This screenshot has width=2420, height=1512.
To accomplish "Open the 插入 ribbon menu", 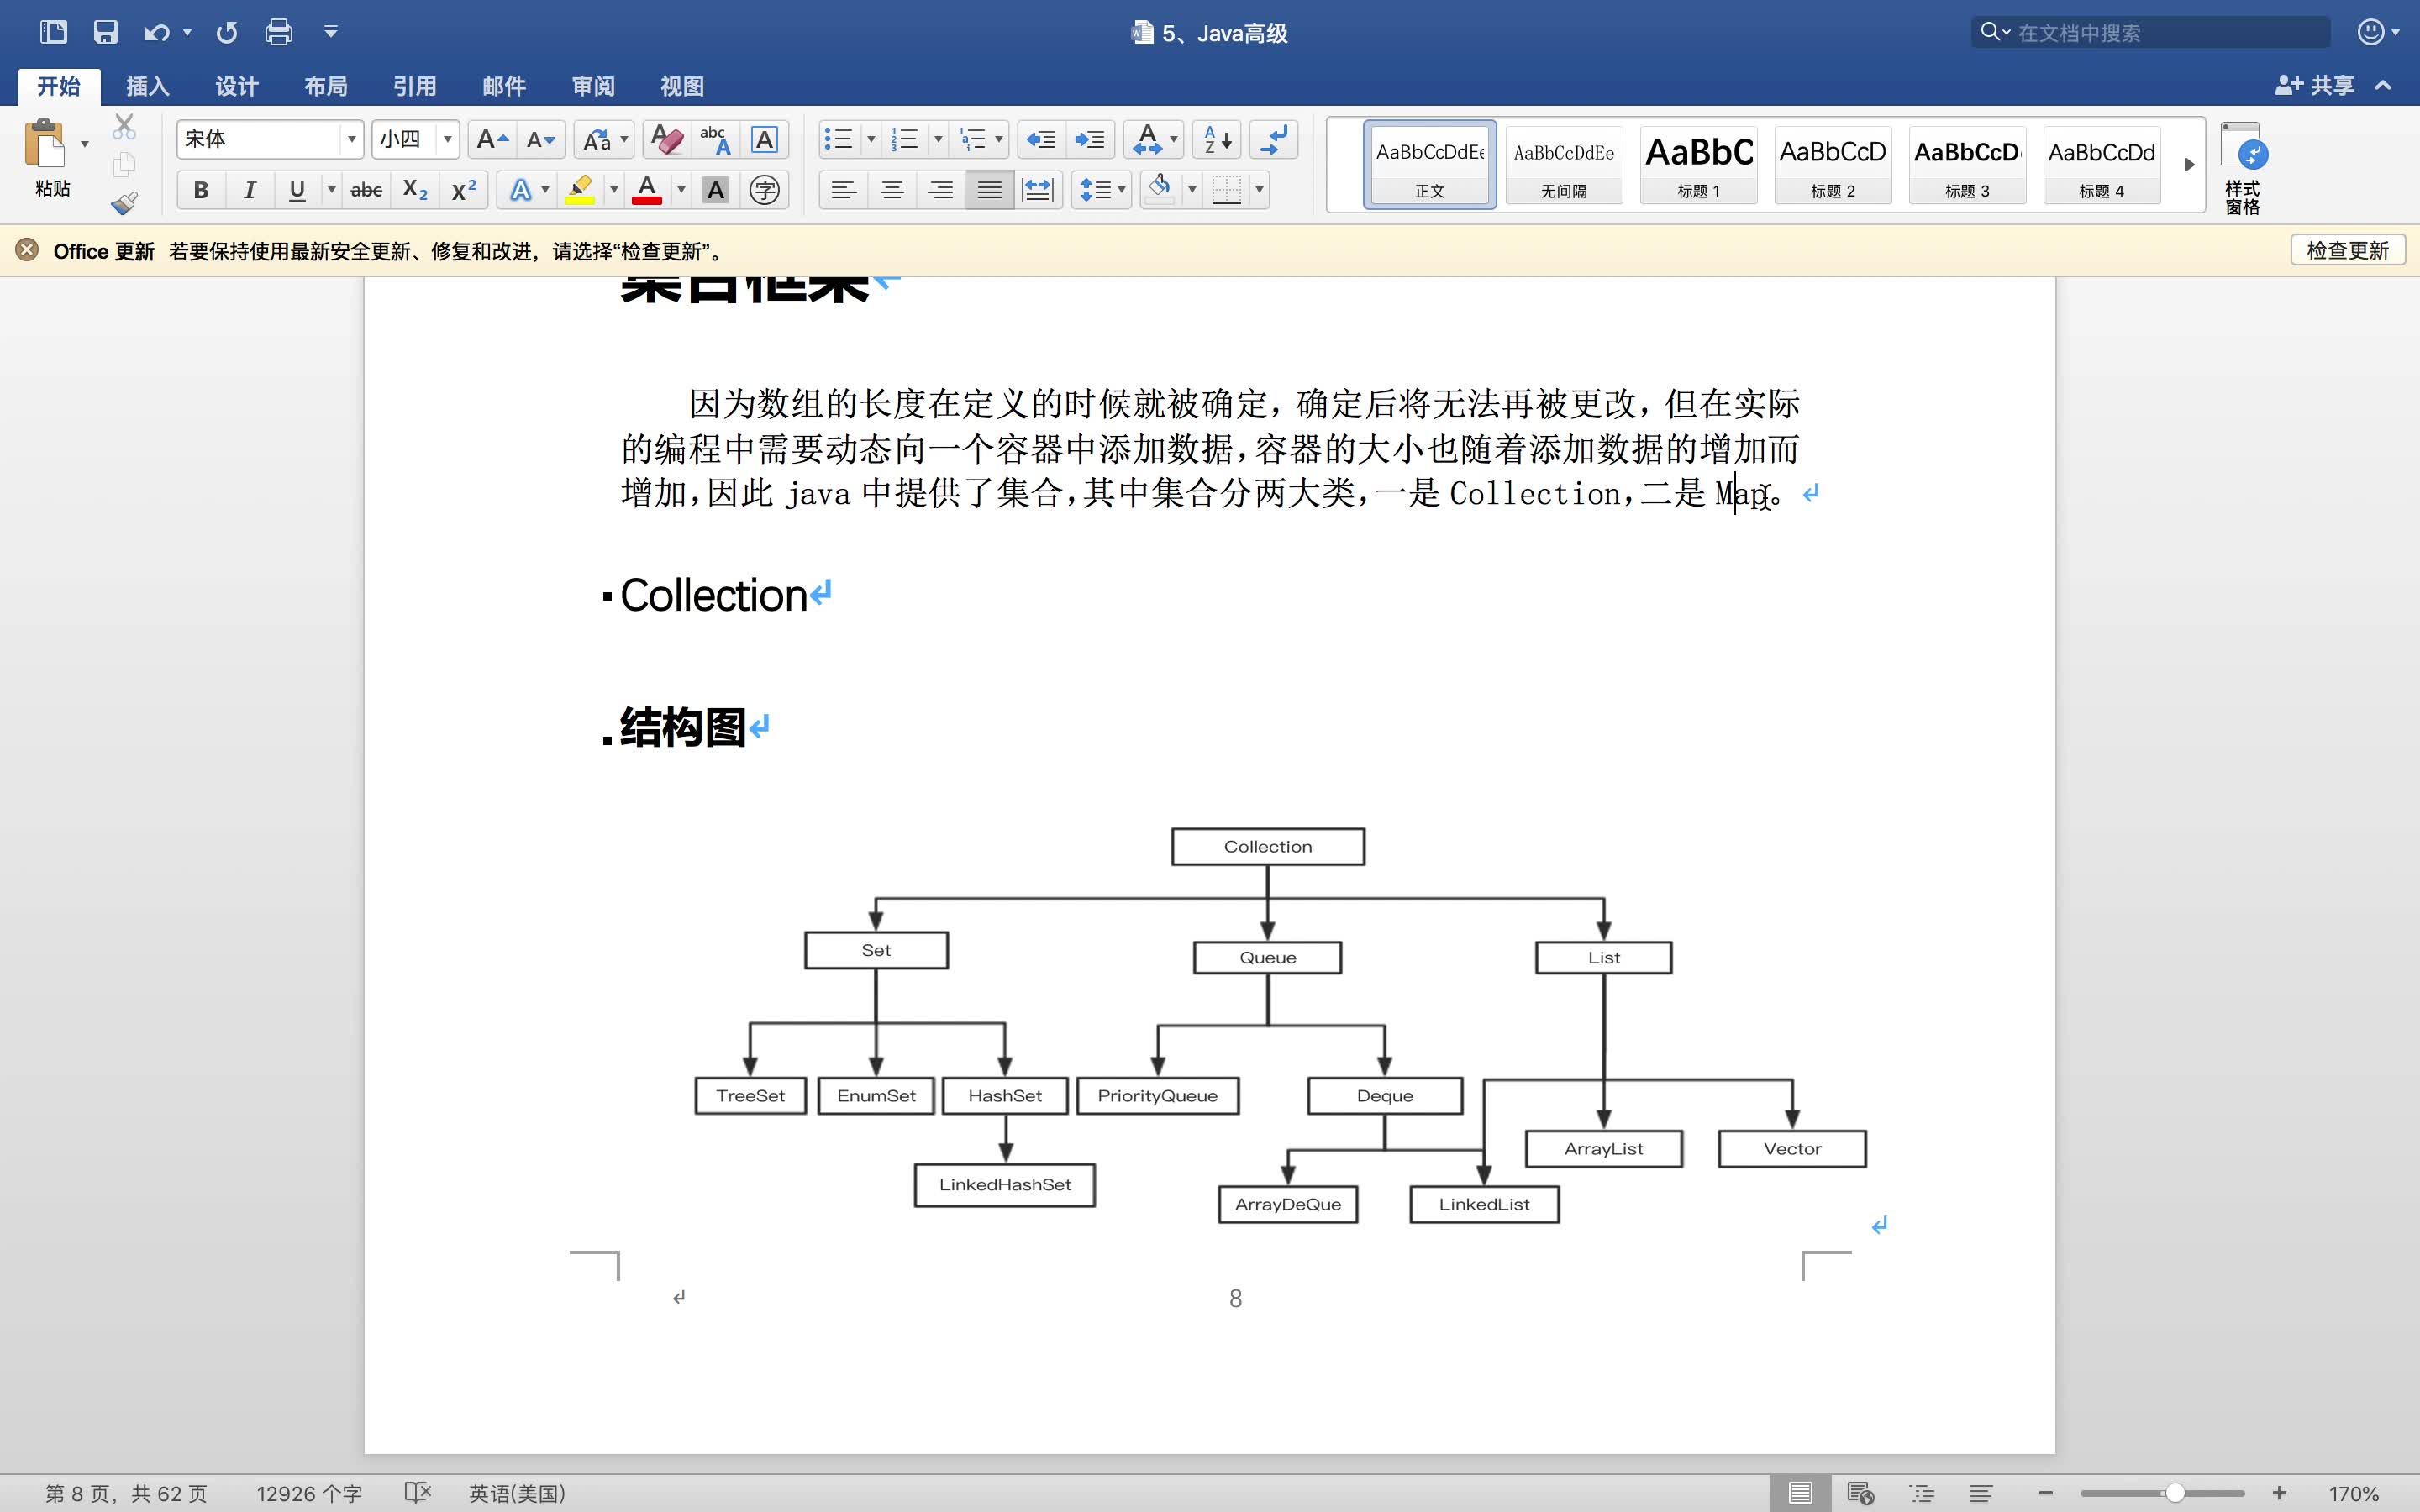I will (x=146, y=86).
